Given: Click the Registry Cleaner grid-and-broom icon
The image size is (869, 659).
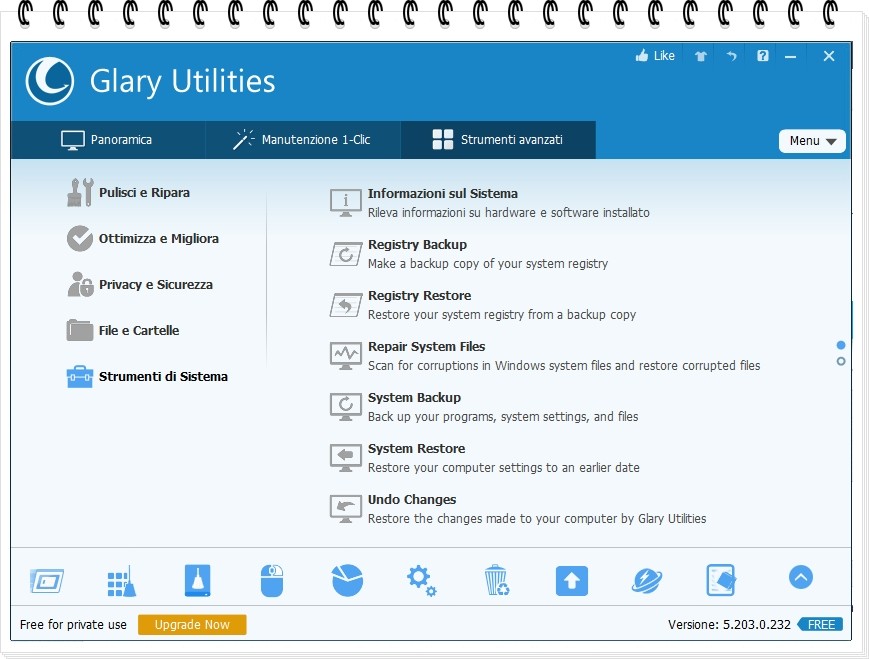Looking at the screenshot, I should click(x=121, y=581).
